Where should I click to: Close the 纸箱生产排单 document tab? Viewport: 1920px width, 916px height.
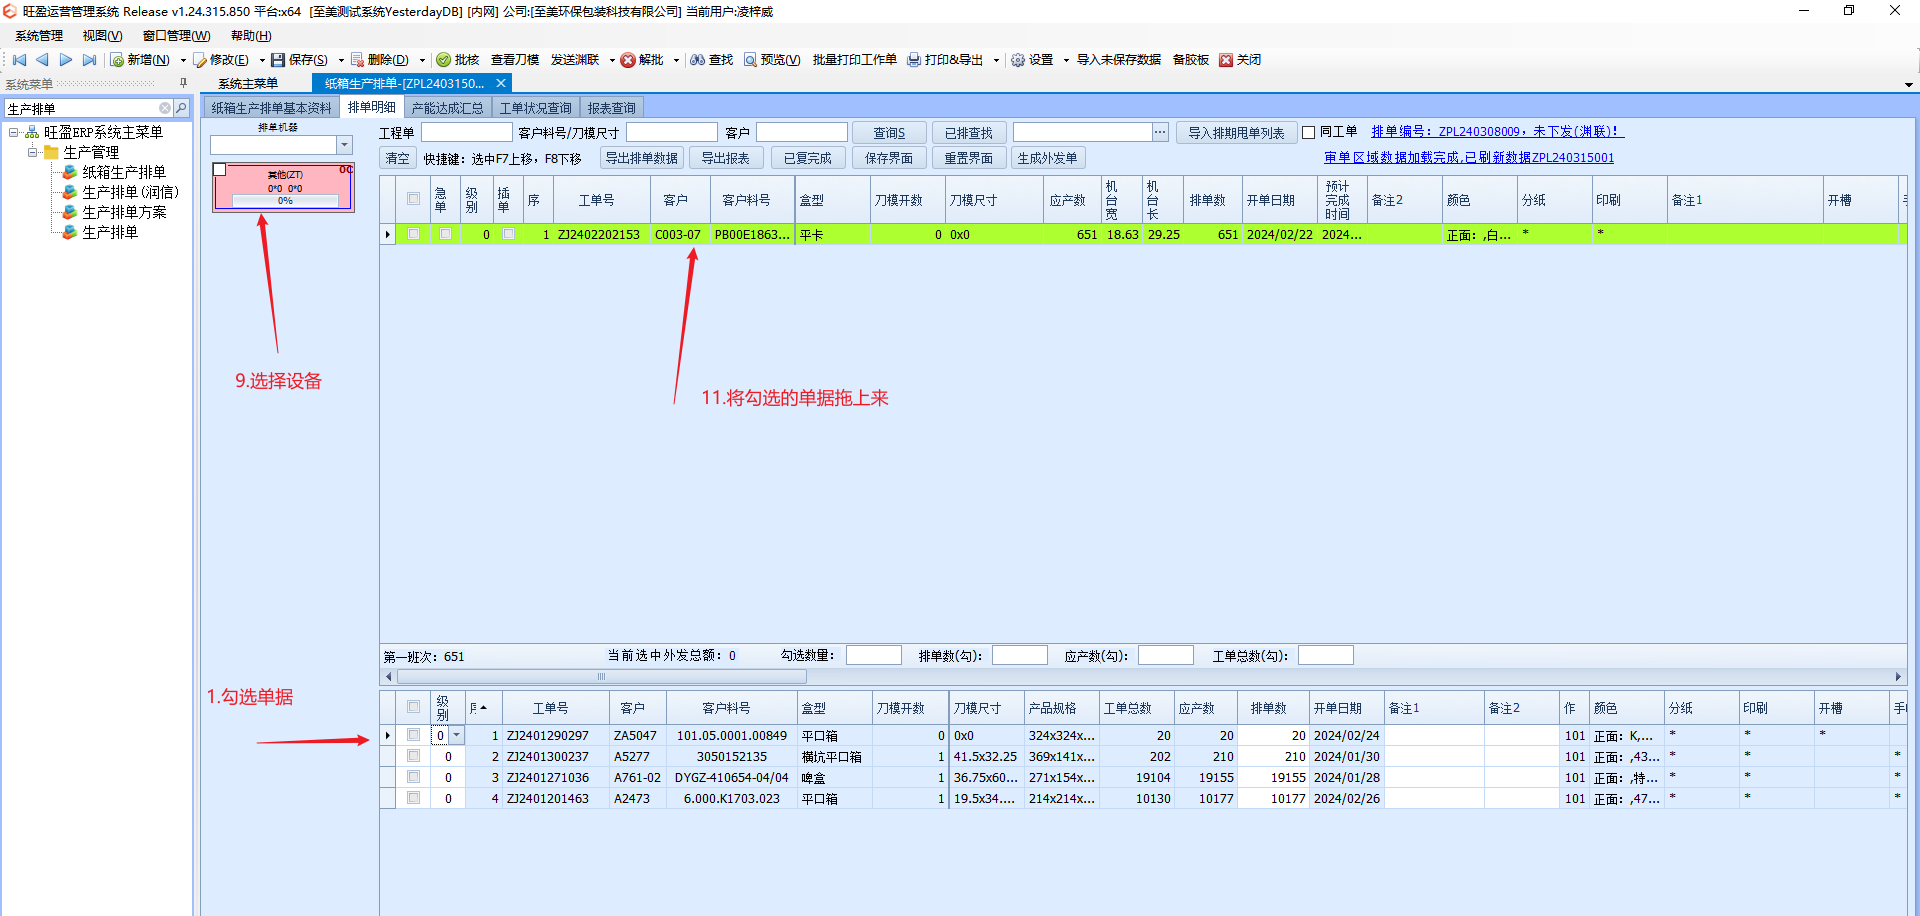pos(501,83)
